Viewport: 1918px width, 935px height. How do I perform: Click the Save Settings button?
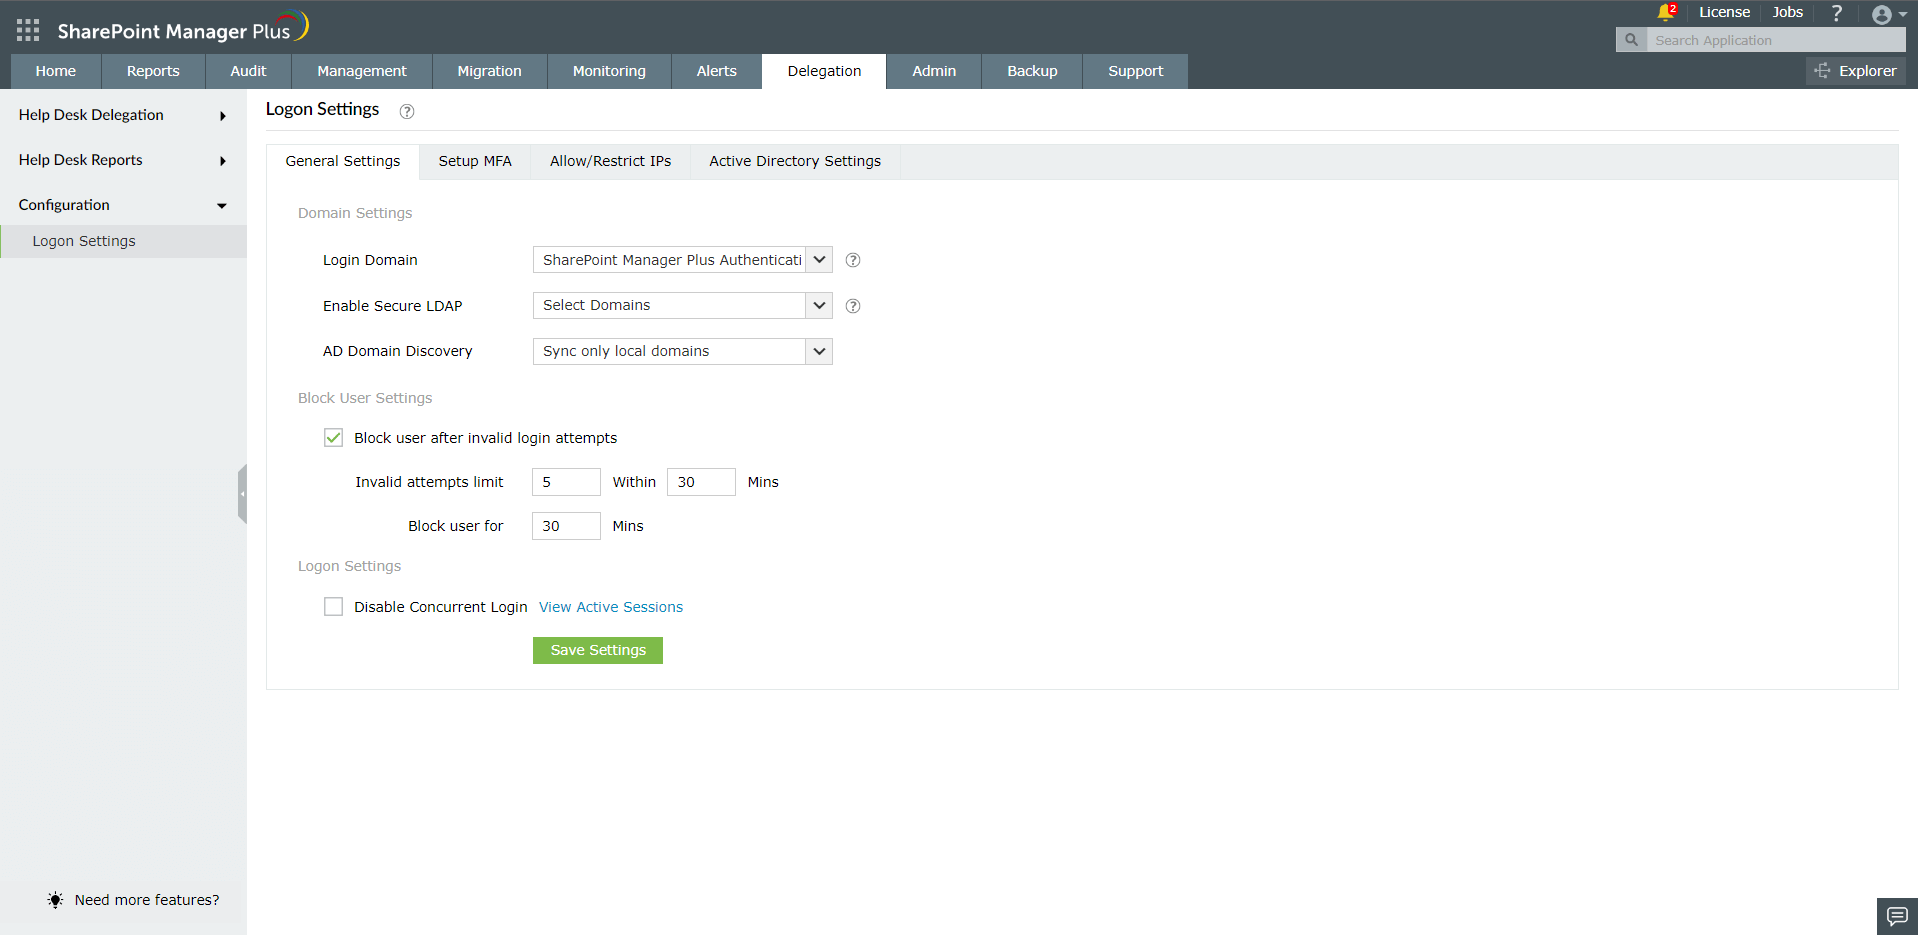pos(597,650)
